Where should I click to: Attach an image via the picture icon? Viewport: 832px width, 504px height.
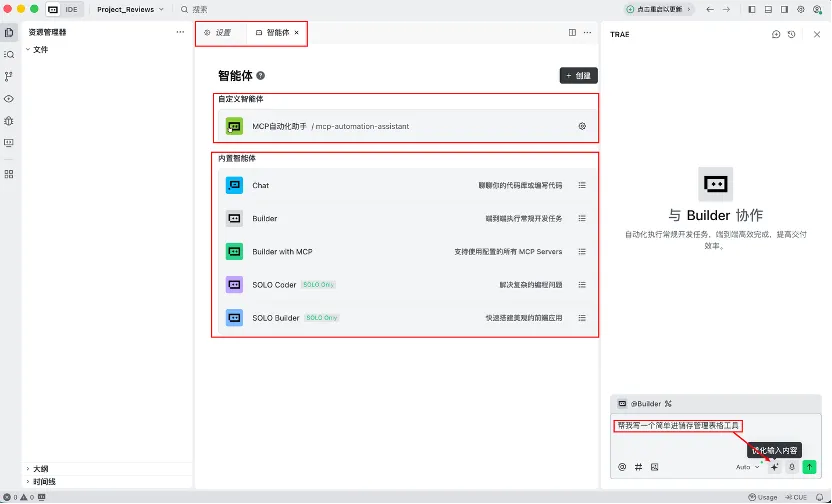point(654,467)
